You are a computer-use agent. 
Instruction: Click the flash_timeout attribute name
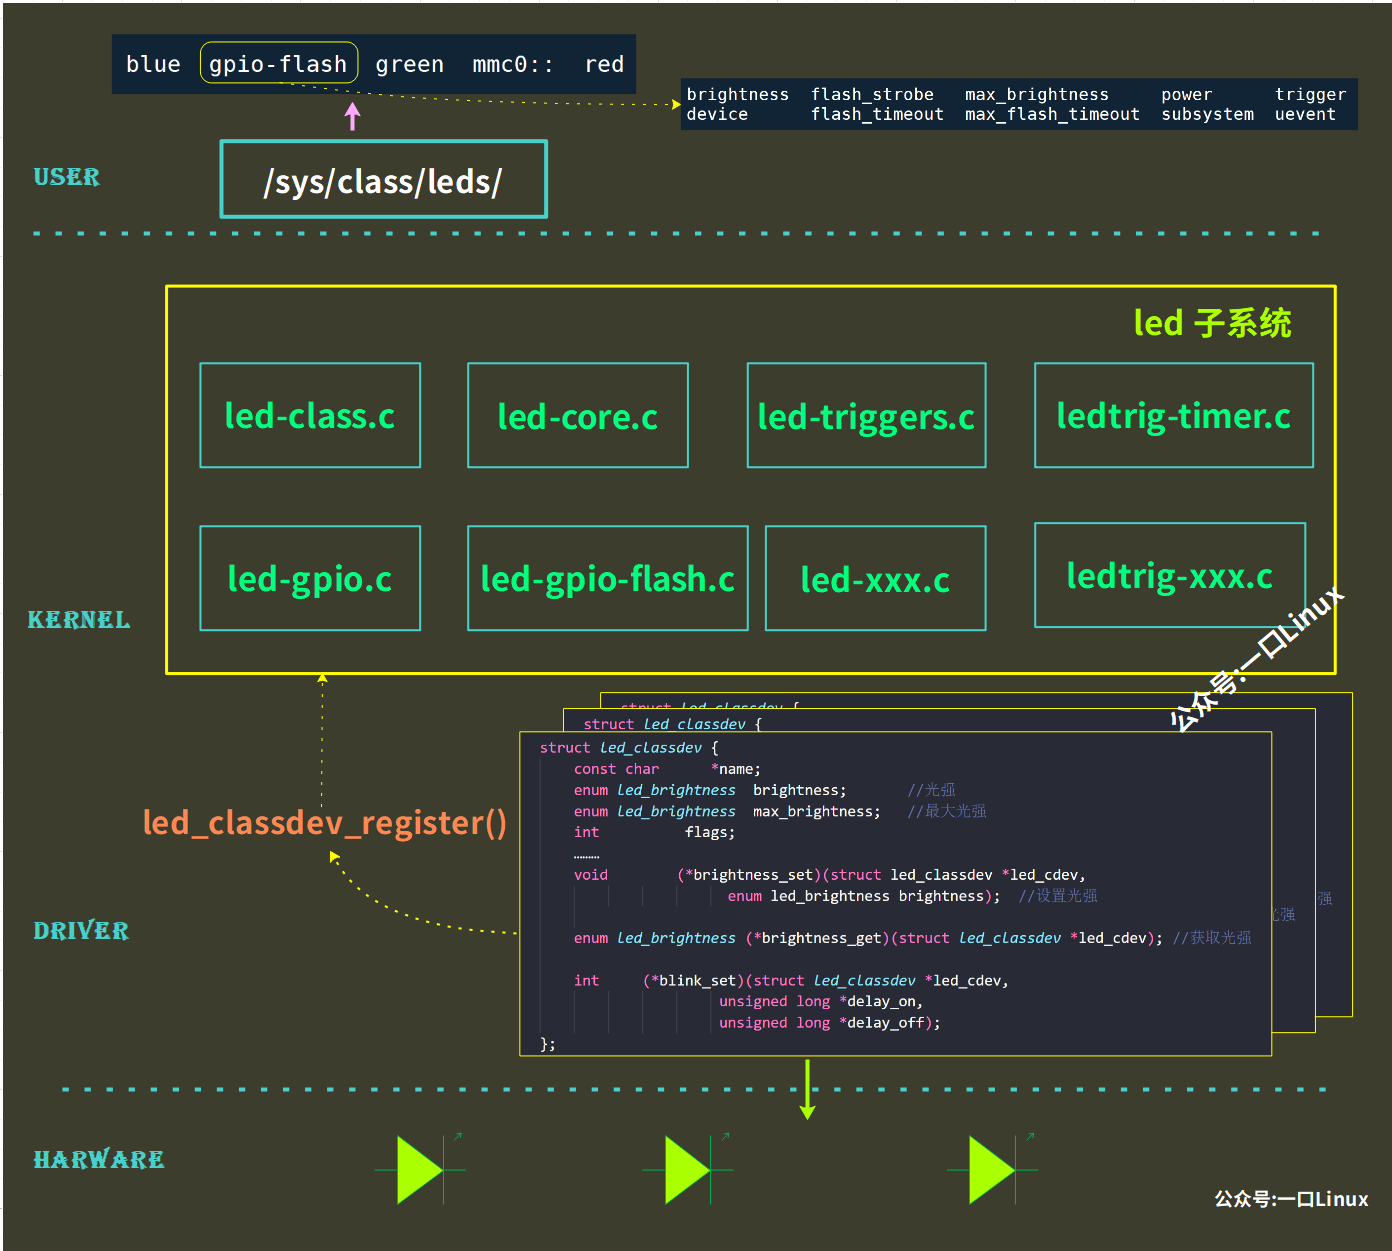(877, 114)
